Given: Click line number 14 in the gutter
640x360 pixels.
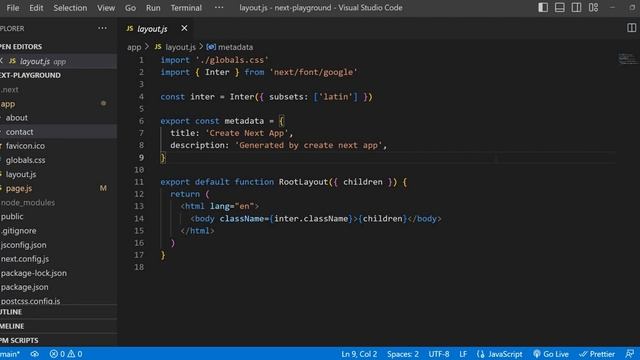Looking at the screenshot, I should [139, 218].
